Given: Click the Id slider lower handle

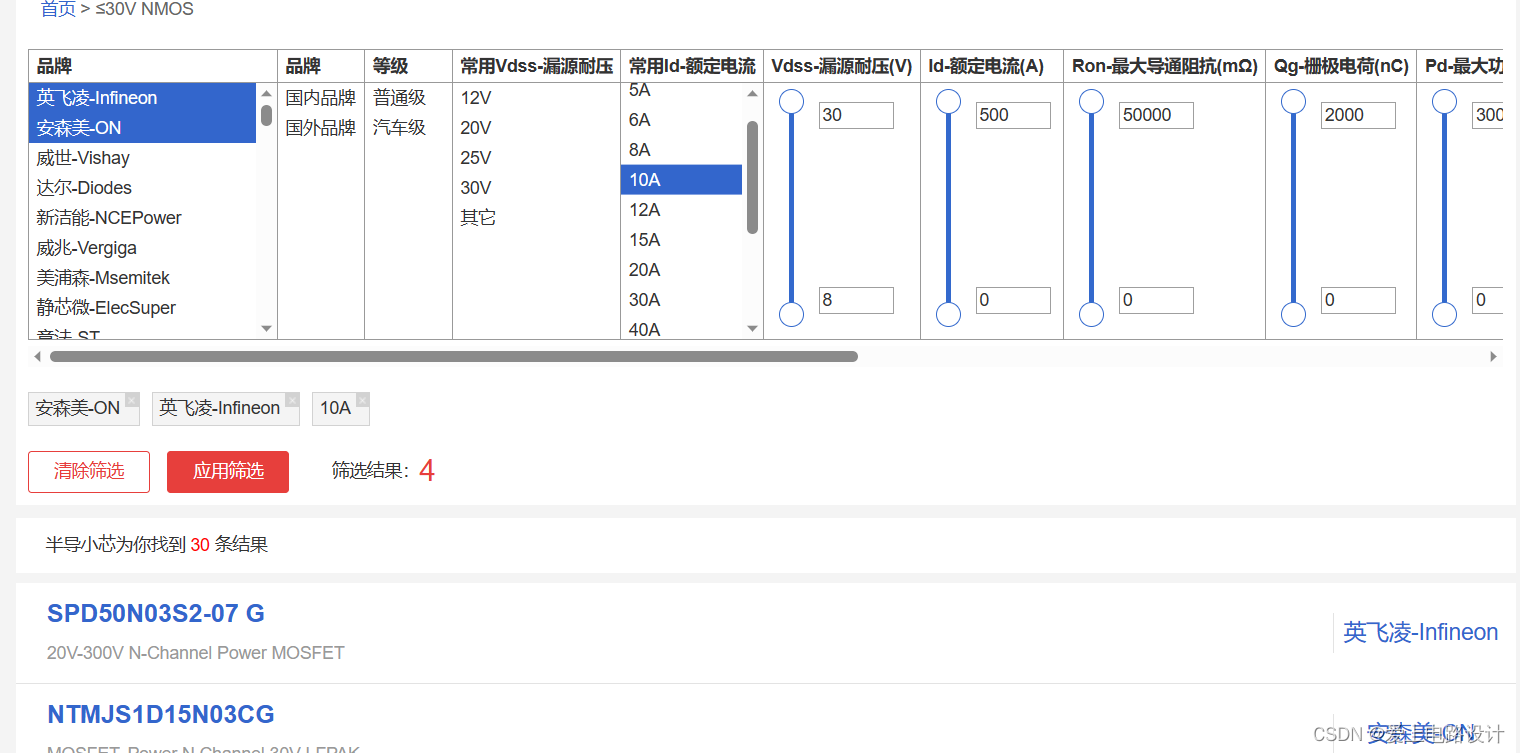Looking at the screenshot, I should tap(948, 314).
